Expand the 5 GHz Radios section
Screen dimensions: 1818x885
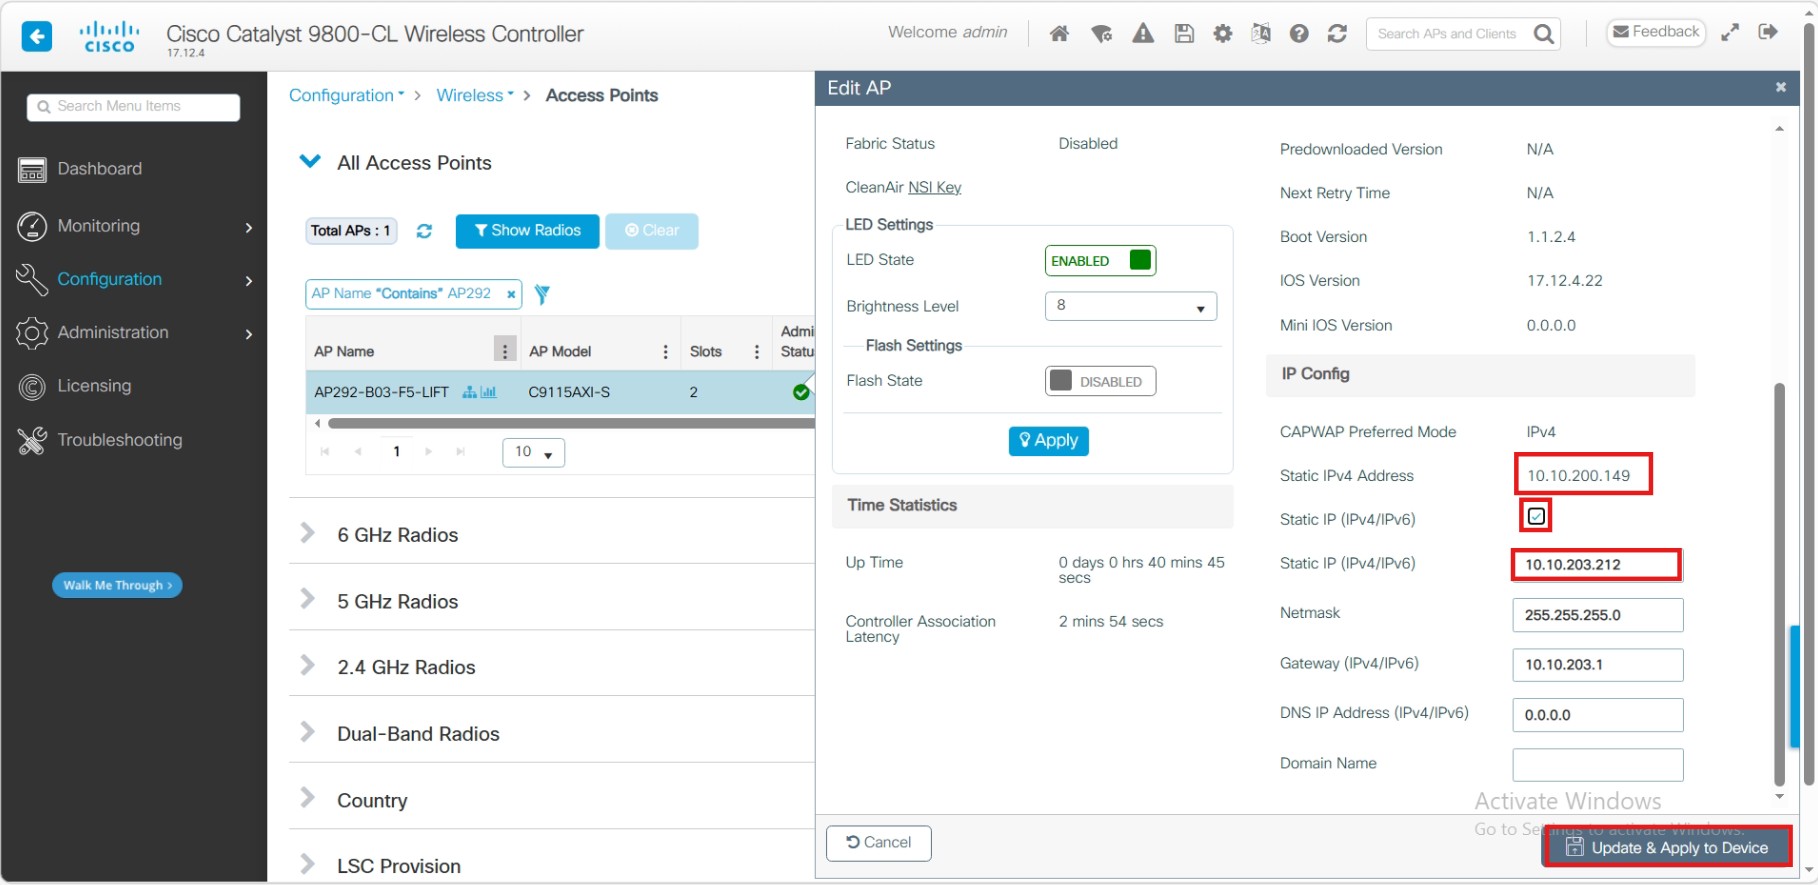point(397,601)
